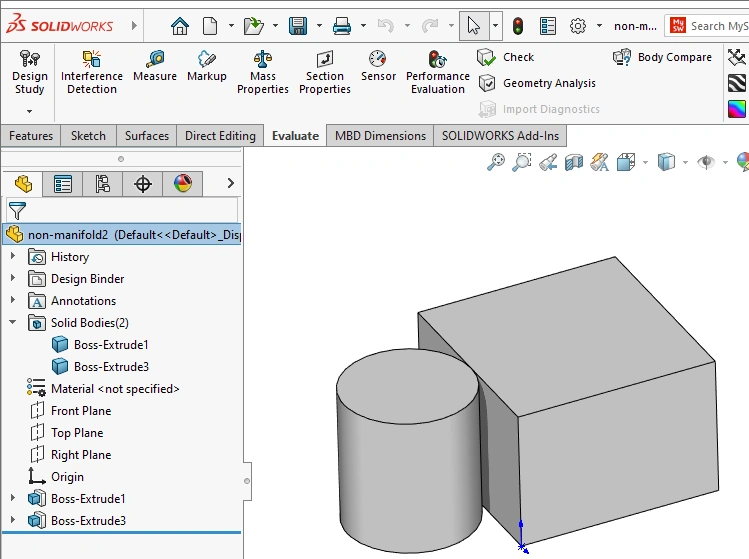Open Section Properties tool
The image size is (749, 559).
[325, 72]
